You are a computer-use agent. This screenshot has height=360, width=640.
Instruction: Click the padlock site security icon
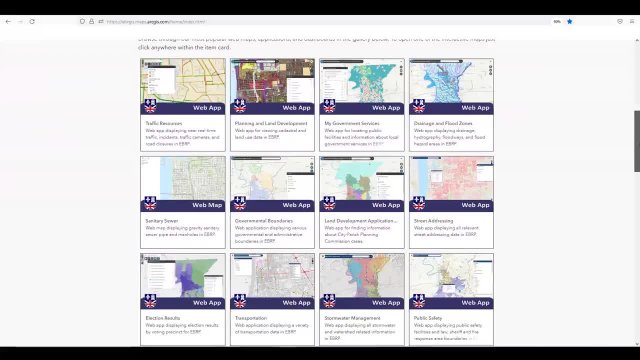tap(91, 22)
